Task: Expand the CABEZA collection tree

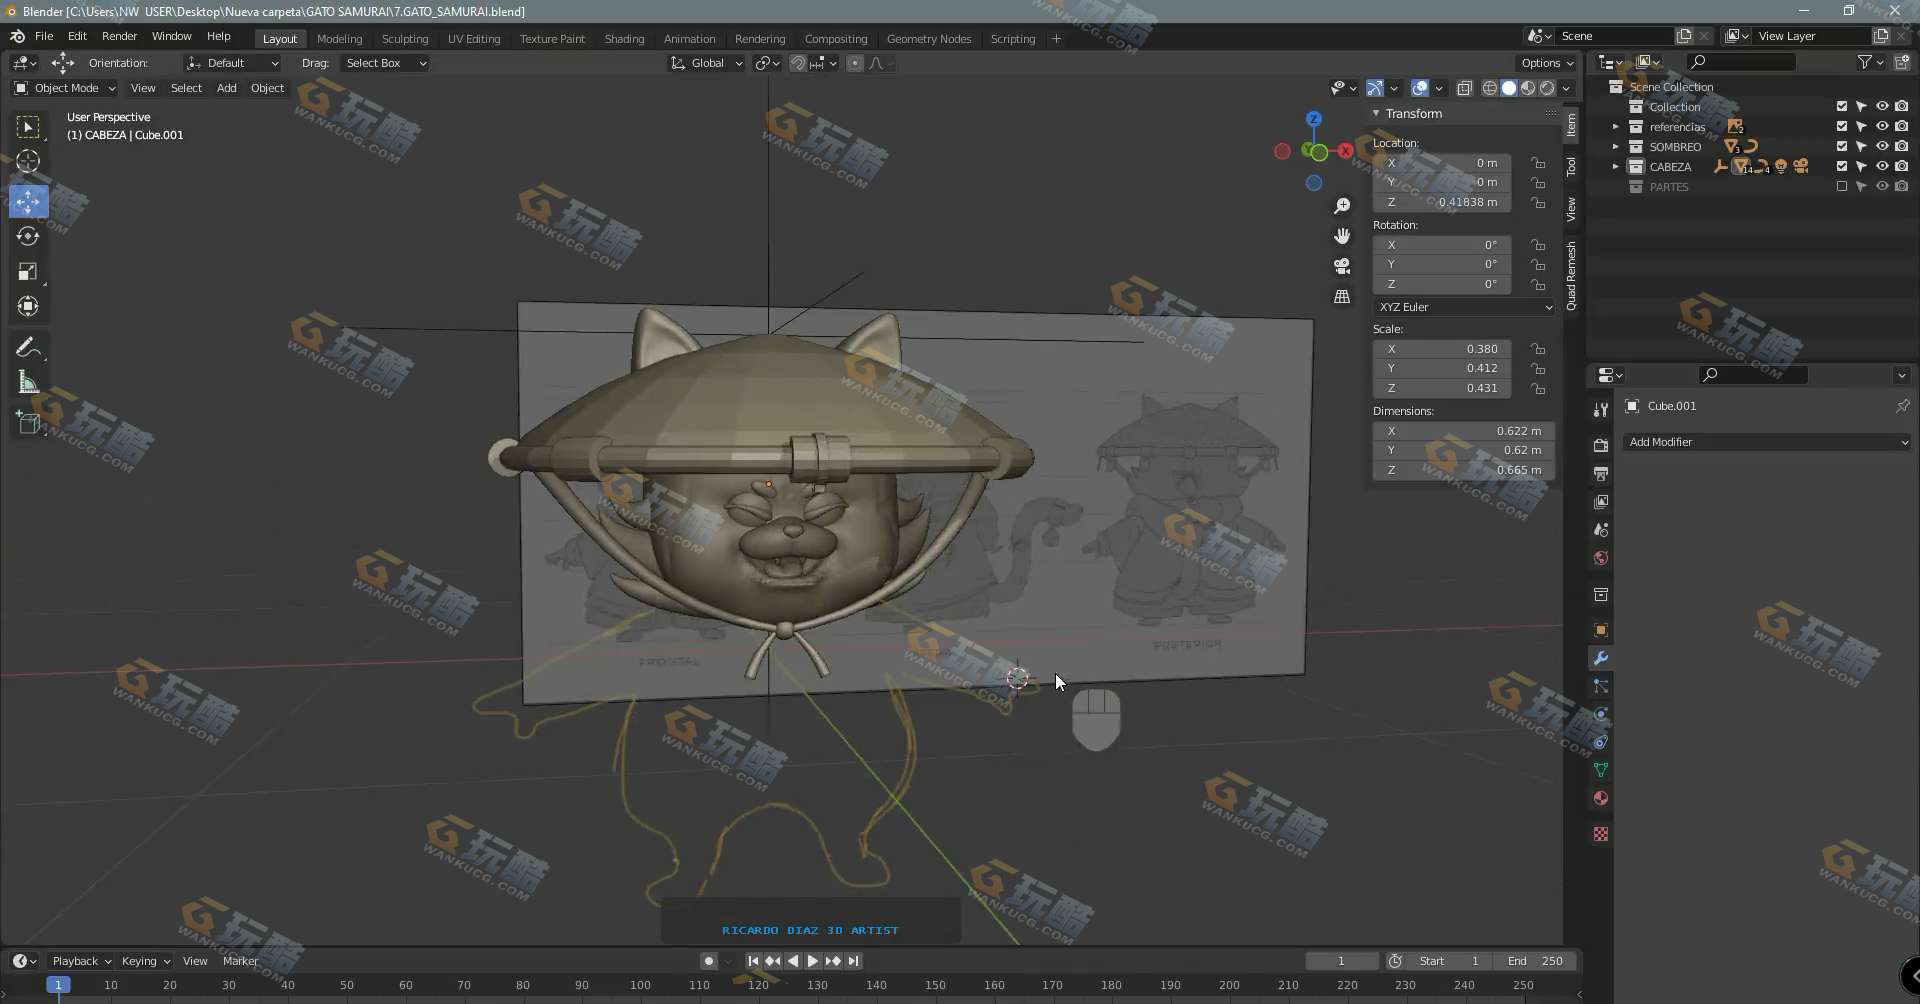Action: pos(1615,166)
